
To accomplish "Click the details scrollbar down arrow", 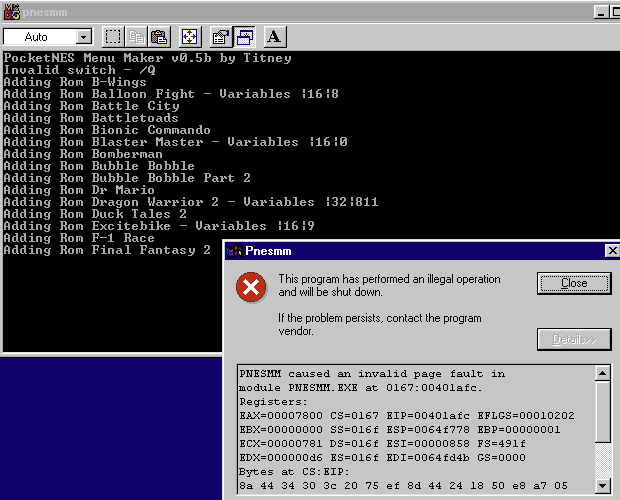I will tap(603, 485).
